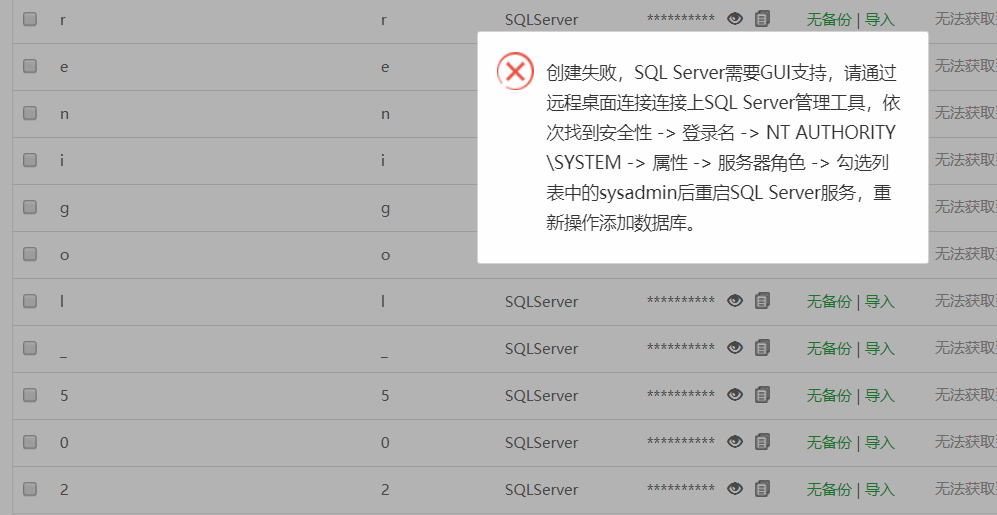This screenshot has width=997, height=515.
Task: Click 无备份 for database row 5
Action: point(829,395)
